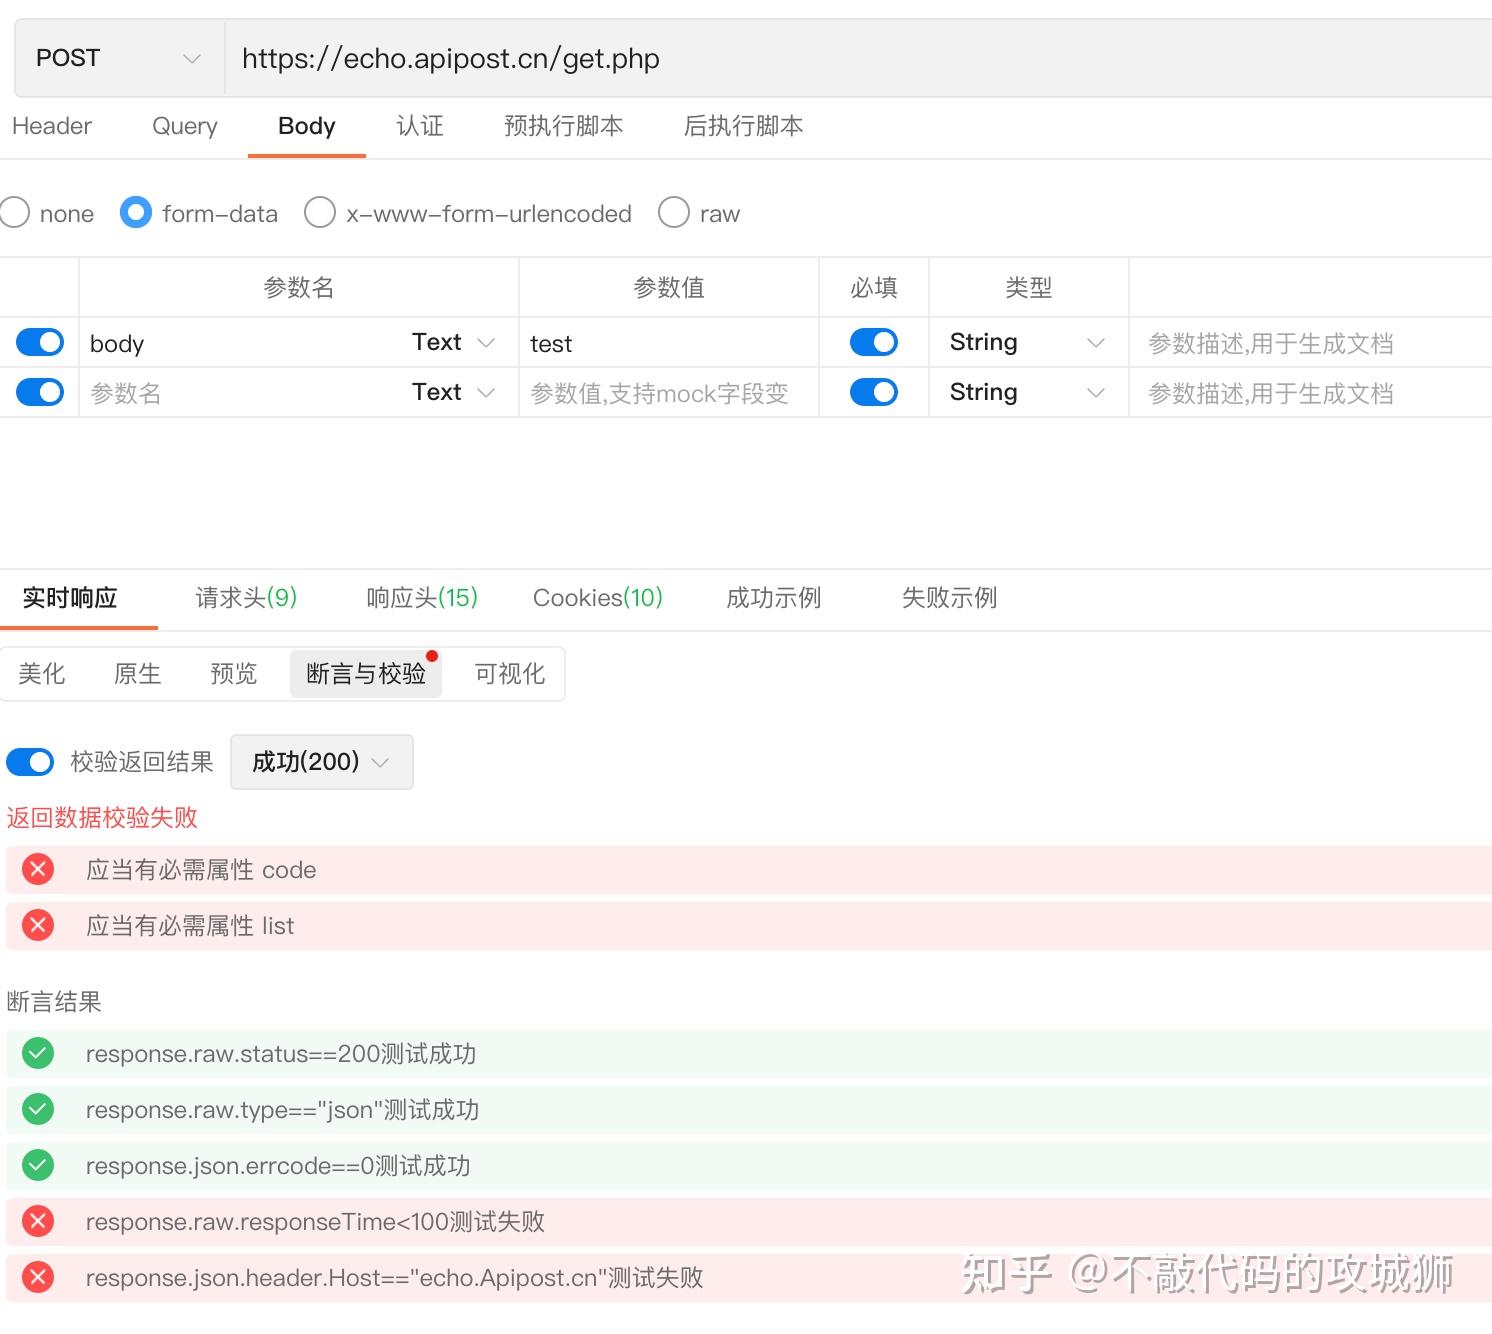1492x1334 pixels.
Task: Click the green check for response.raw.status assertion
Action: click(37, 1053)
